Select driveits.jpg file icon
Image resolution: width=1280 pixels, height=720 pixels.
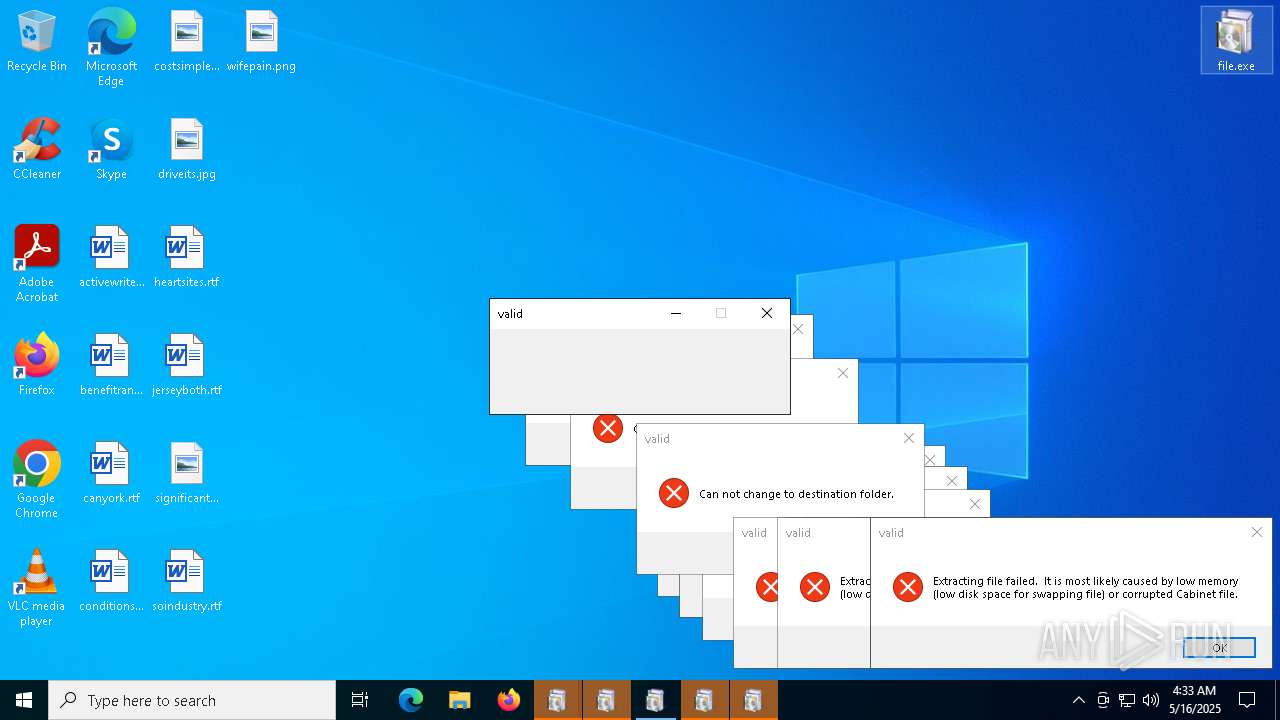(x=187, y=149)
